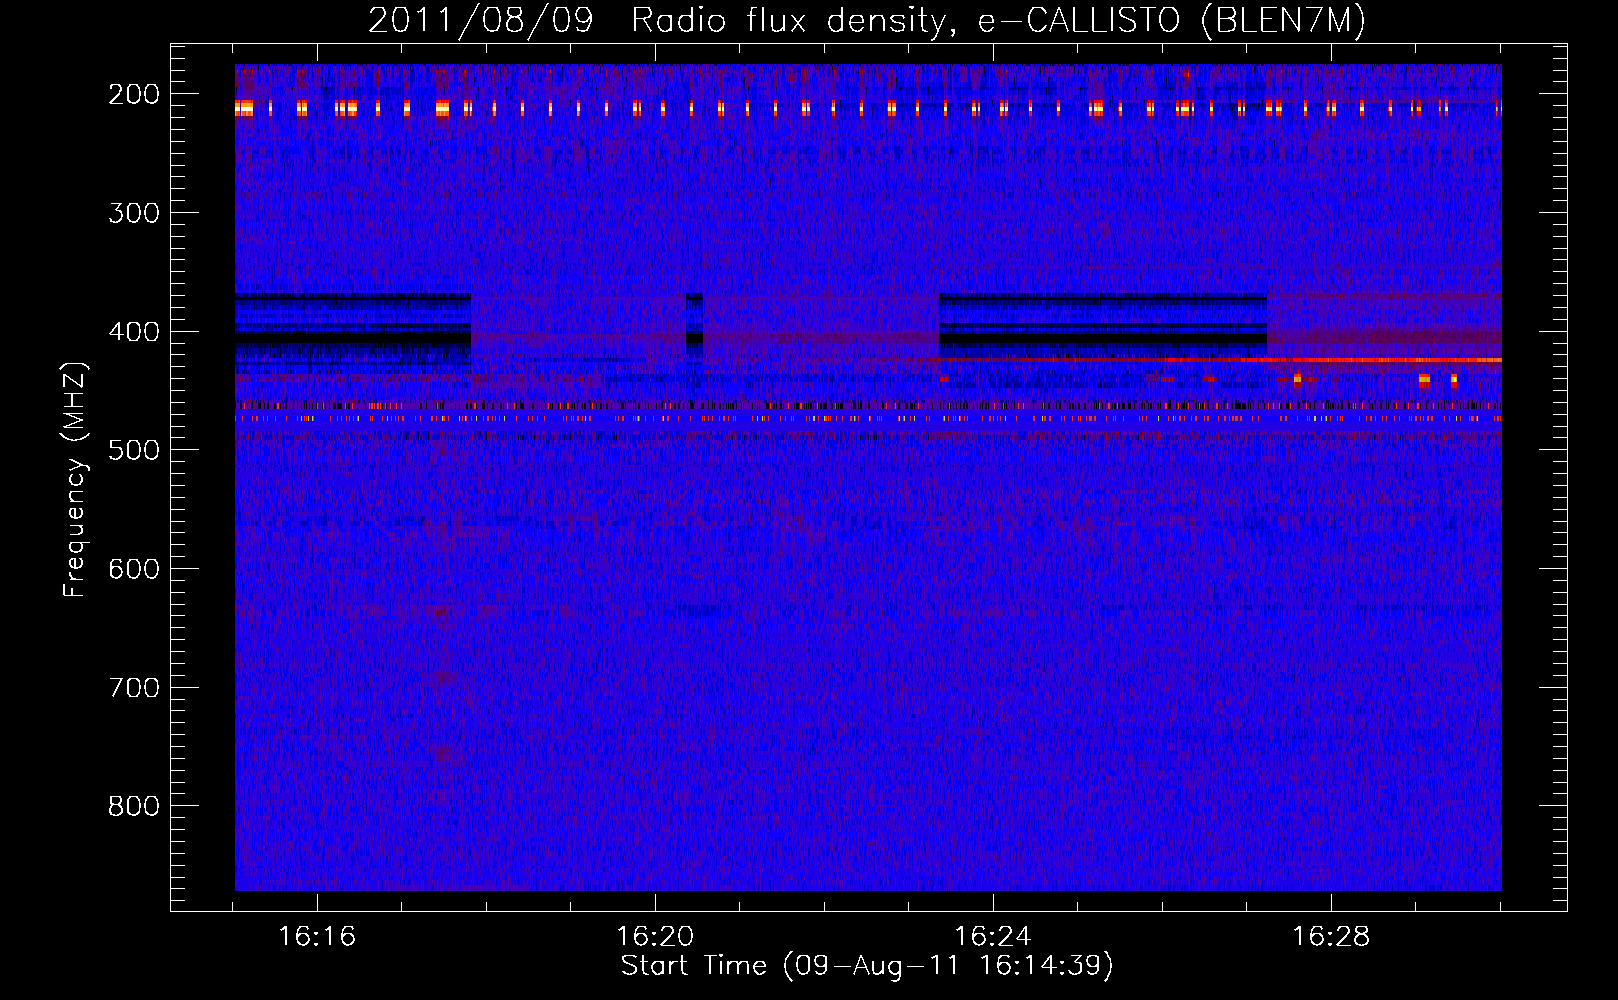Click the 400 frequency tick label

coord(134,332)
